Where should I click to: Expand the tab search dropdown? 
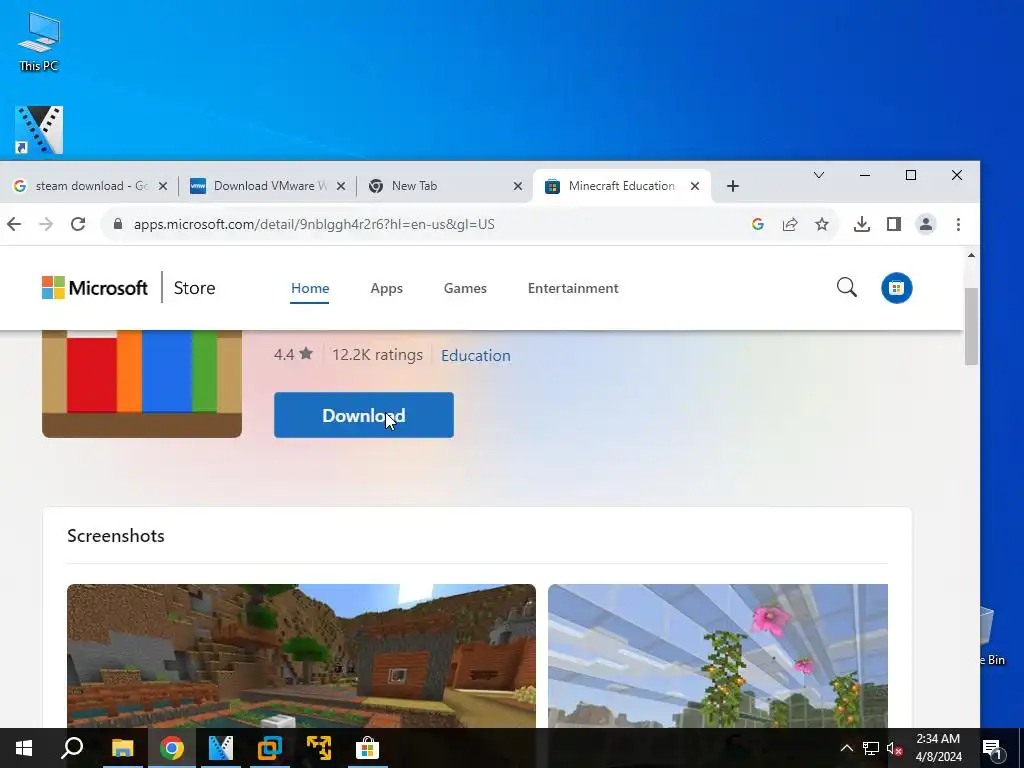[x=818, y=175]
